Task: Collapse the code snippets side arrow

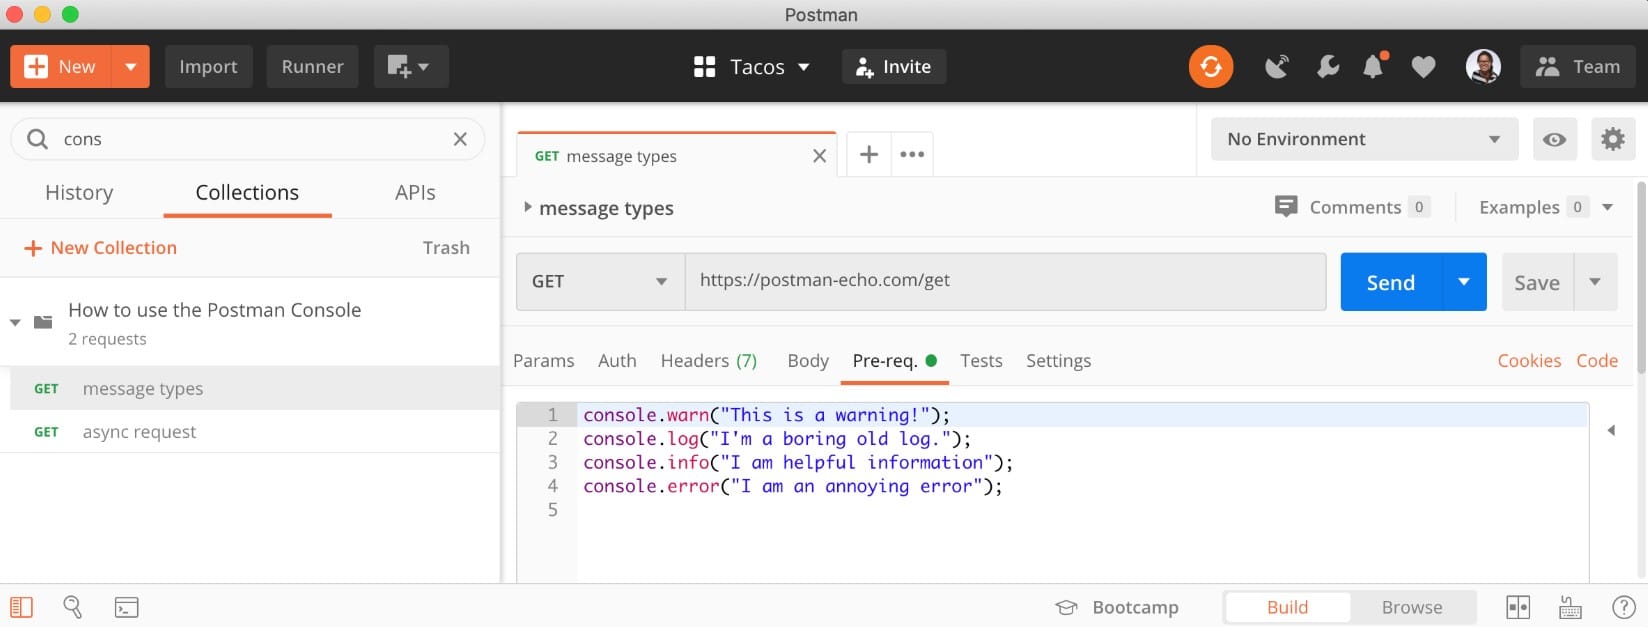Action: 1611,430
